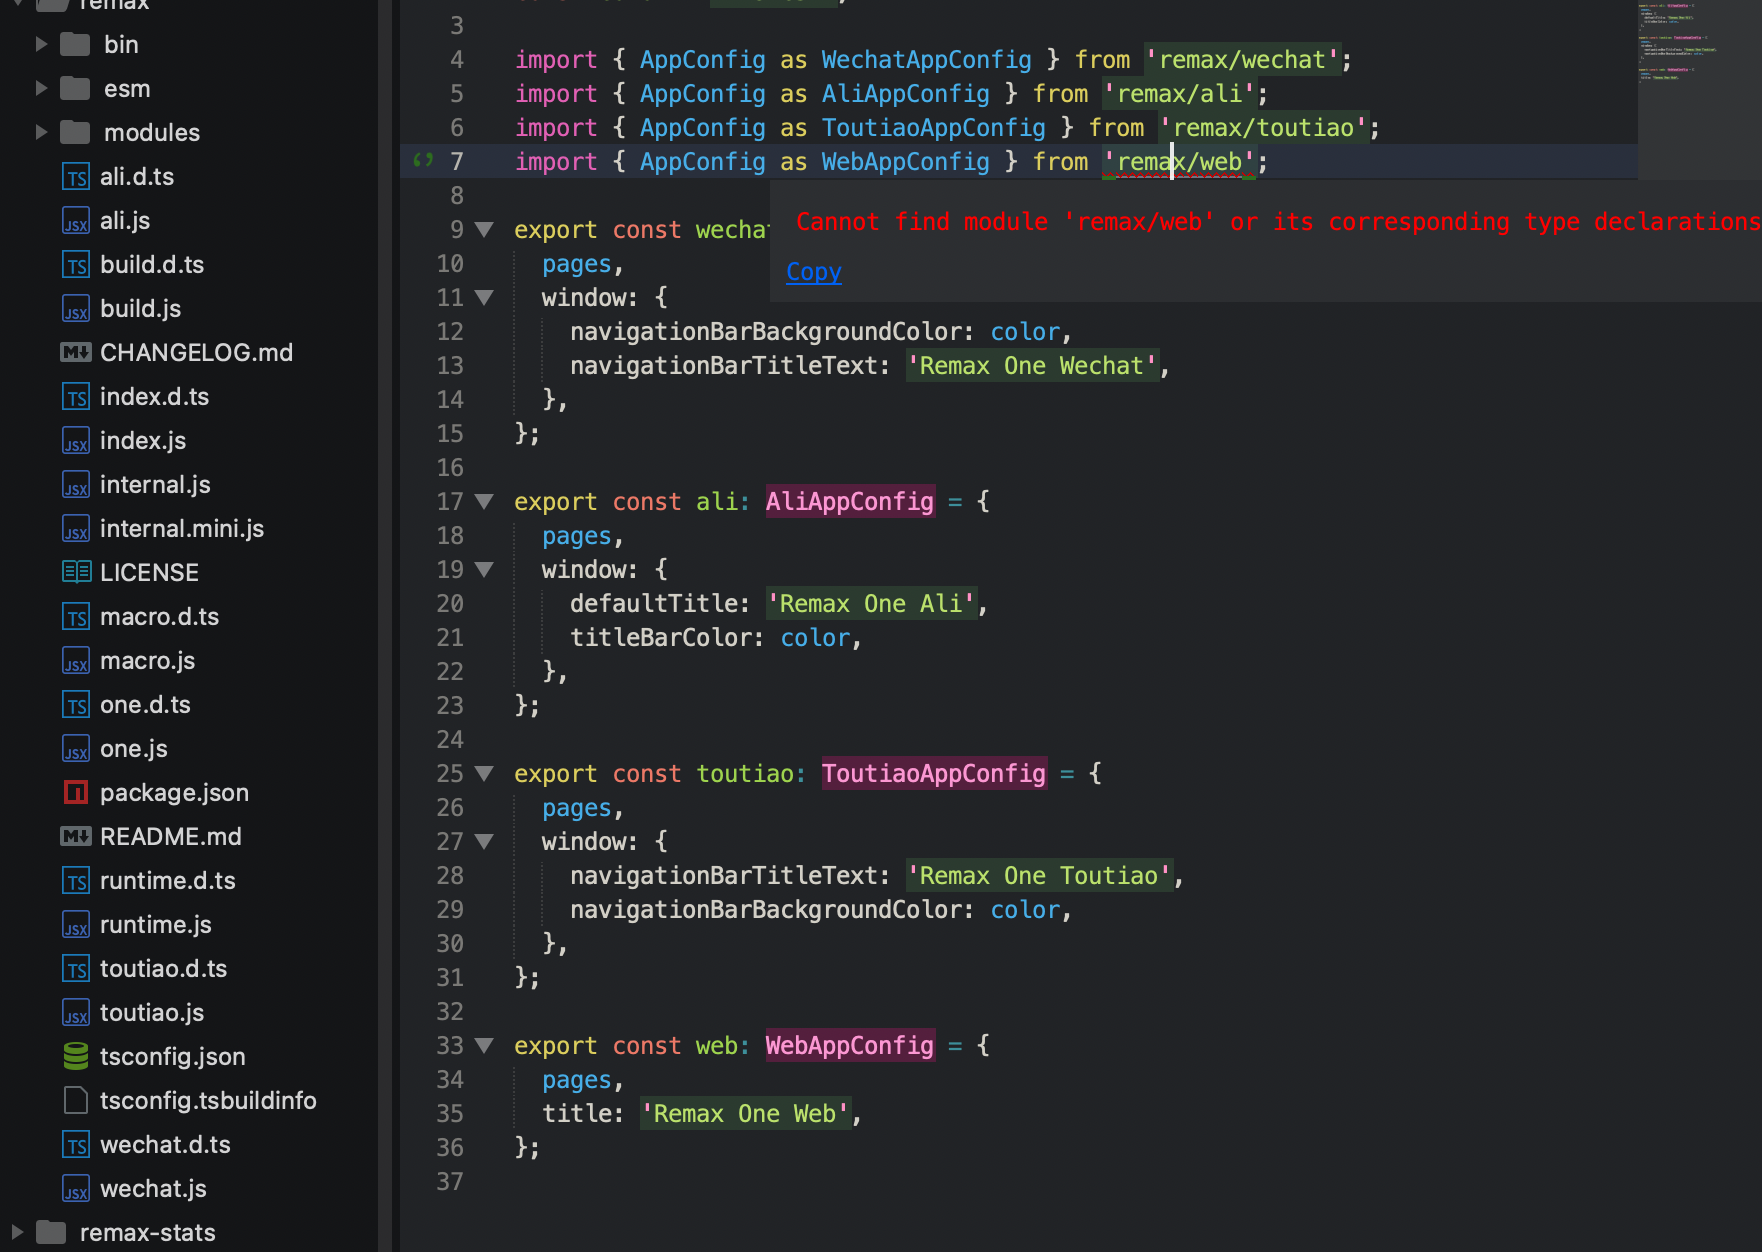This screenshot has width=1762, height=1252.
Task: Click the markdown icon of README.md
Action: [76, 837]
